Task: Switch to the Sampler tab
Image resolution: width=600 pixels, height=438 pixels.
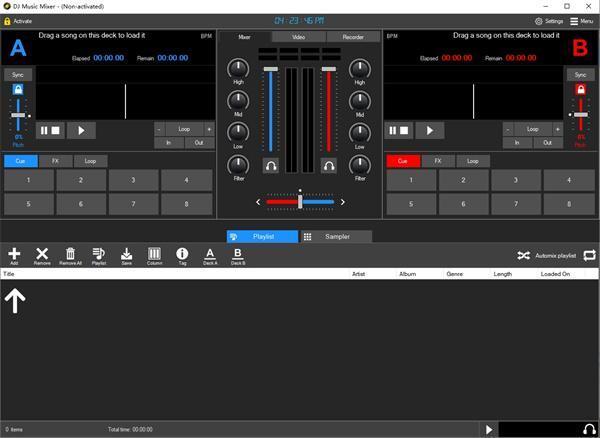Action: [336, 237]
